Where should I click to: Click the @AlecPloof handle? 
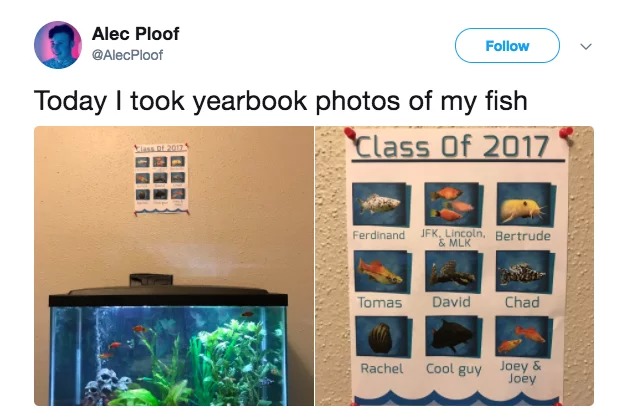tap(127, 55)
